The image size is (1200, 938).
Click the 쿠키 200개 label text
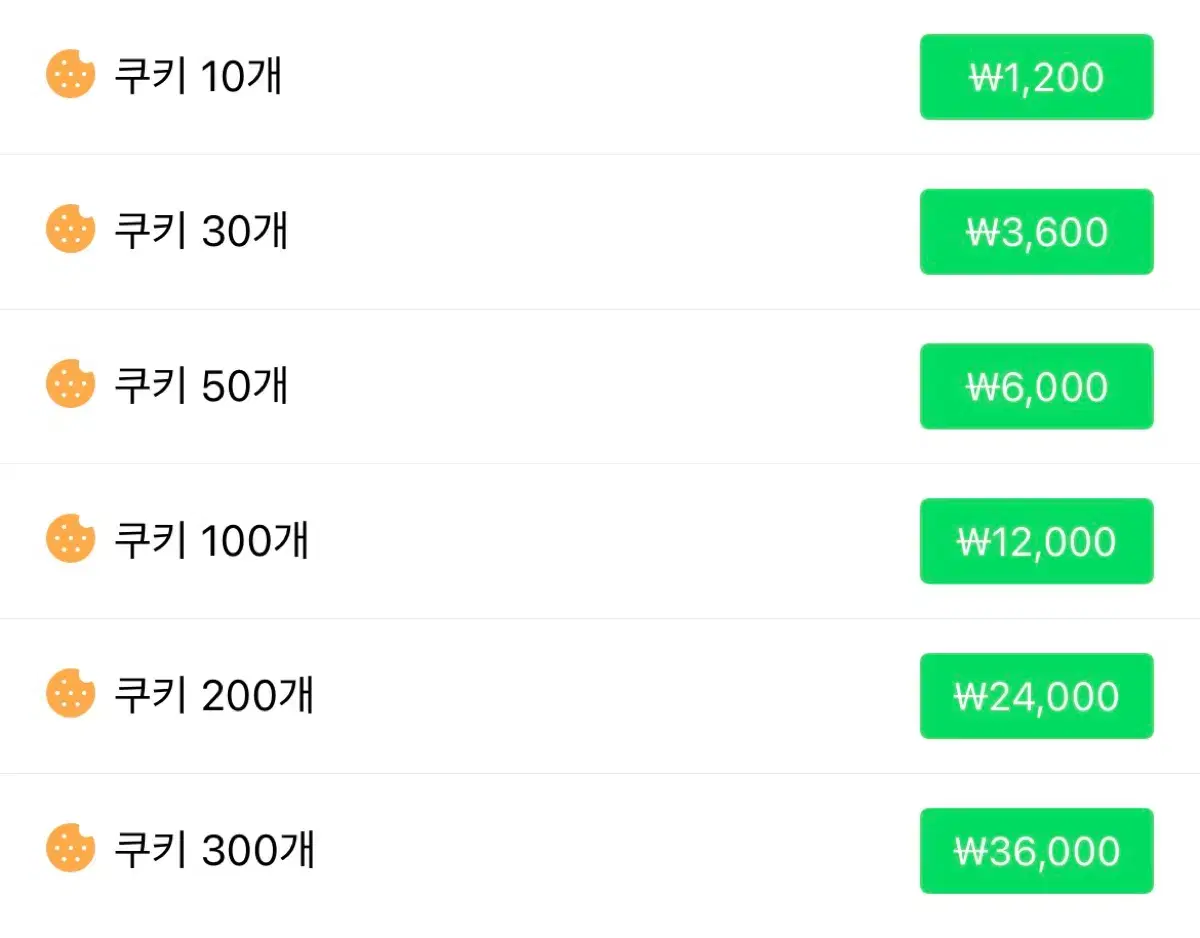click(x=214, y=696)
